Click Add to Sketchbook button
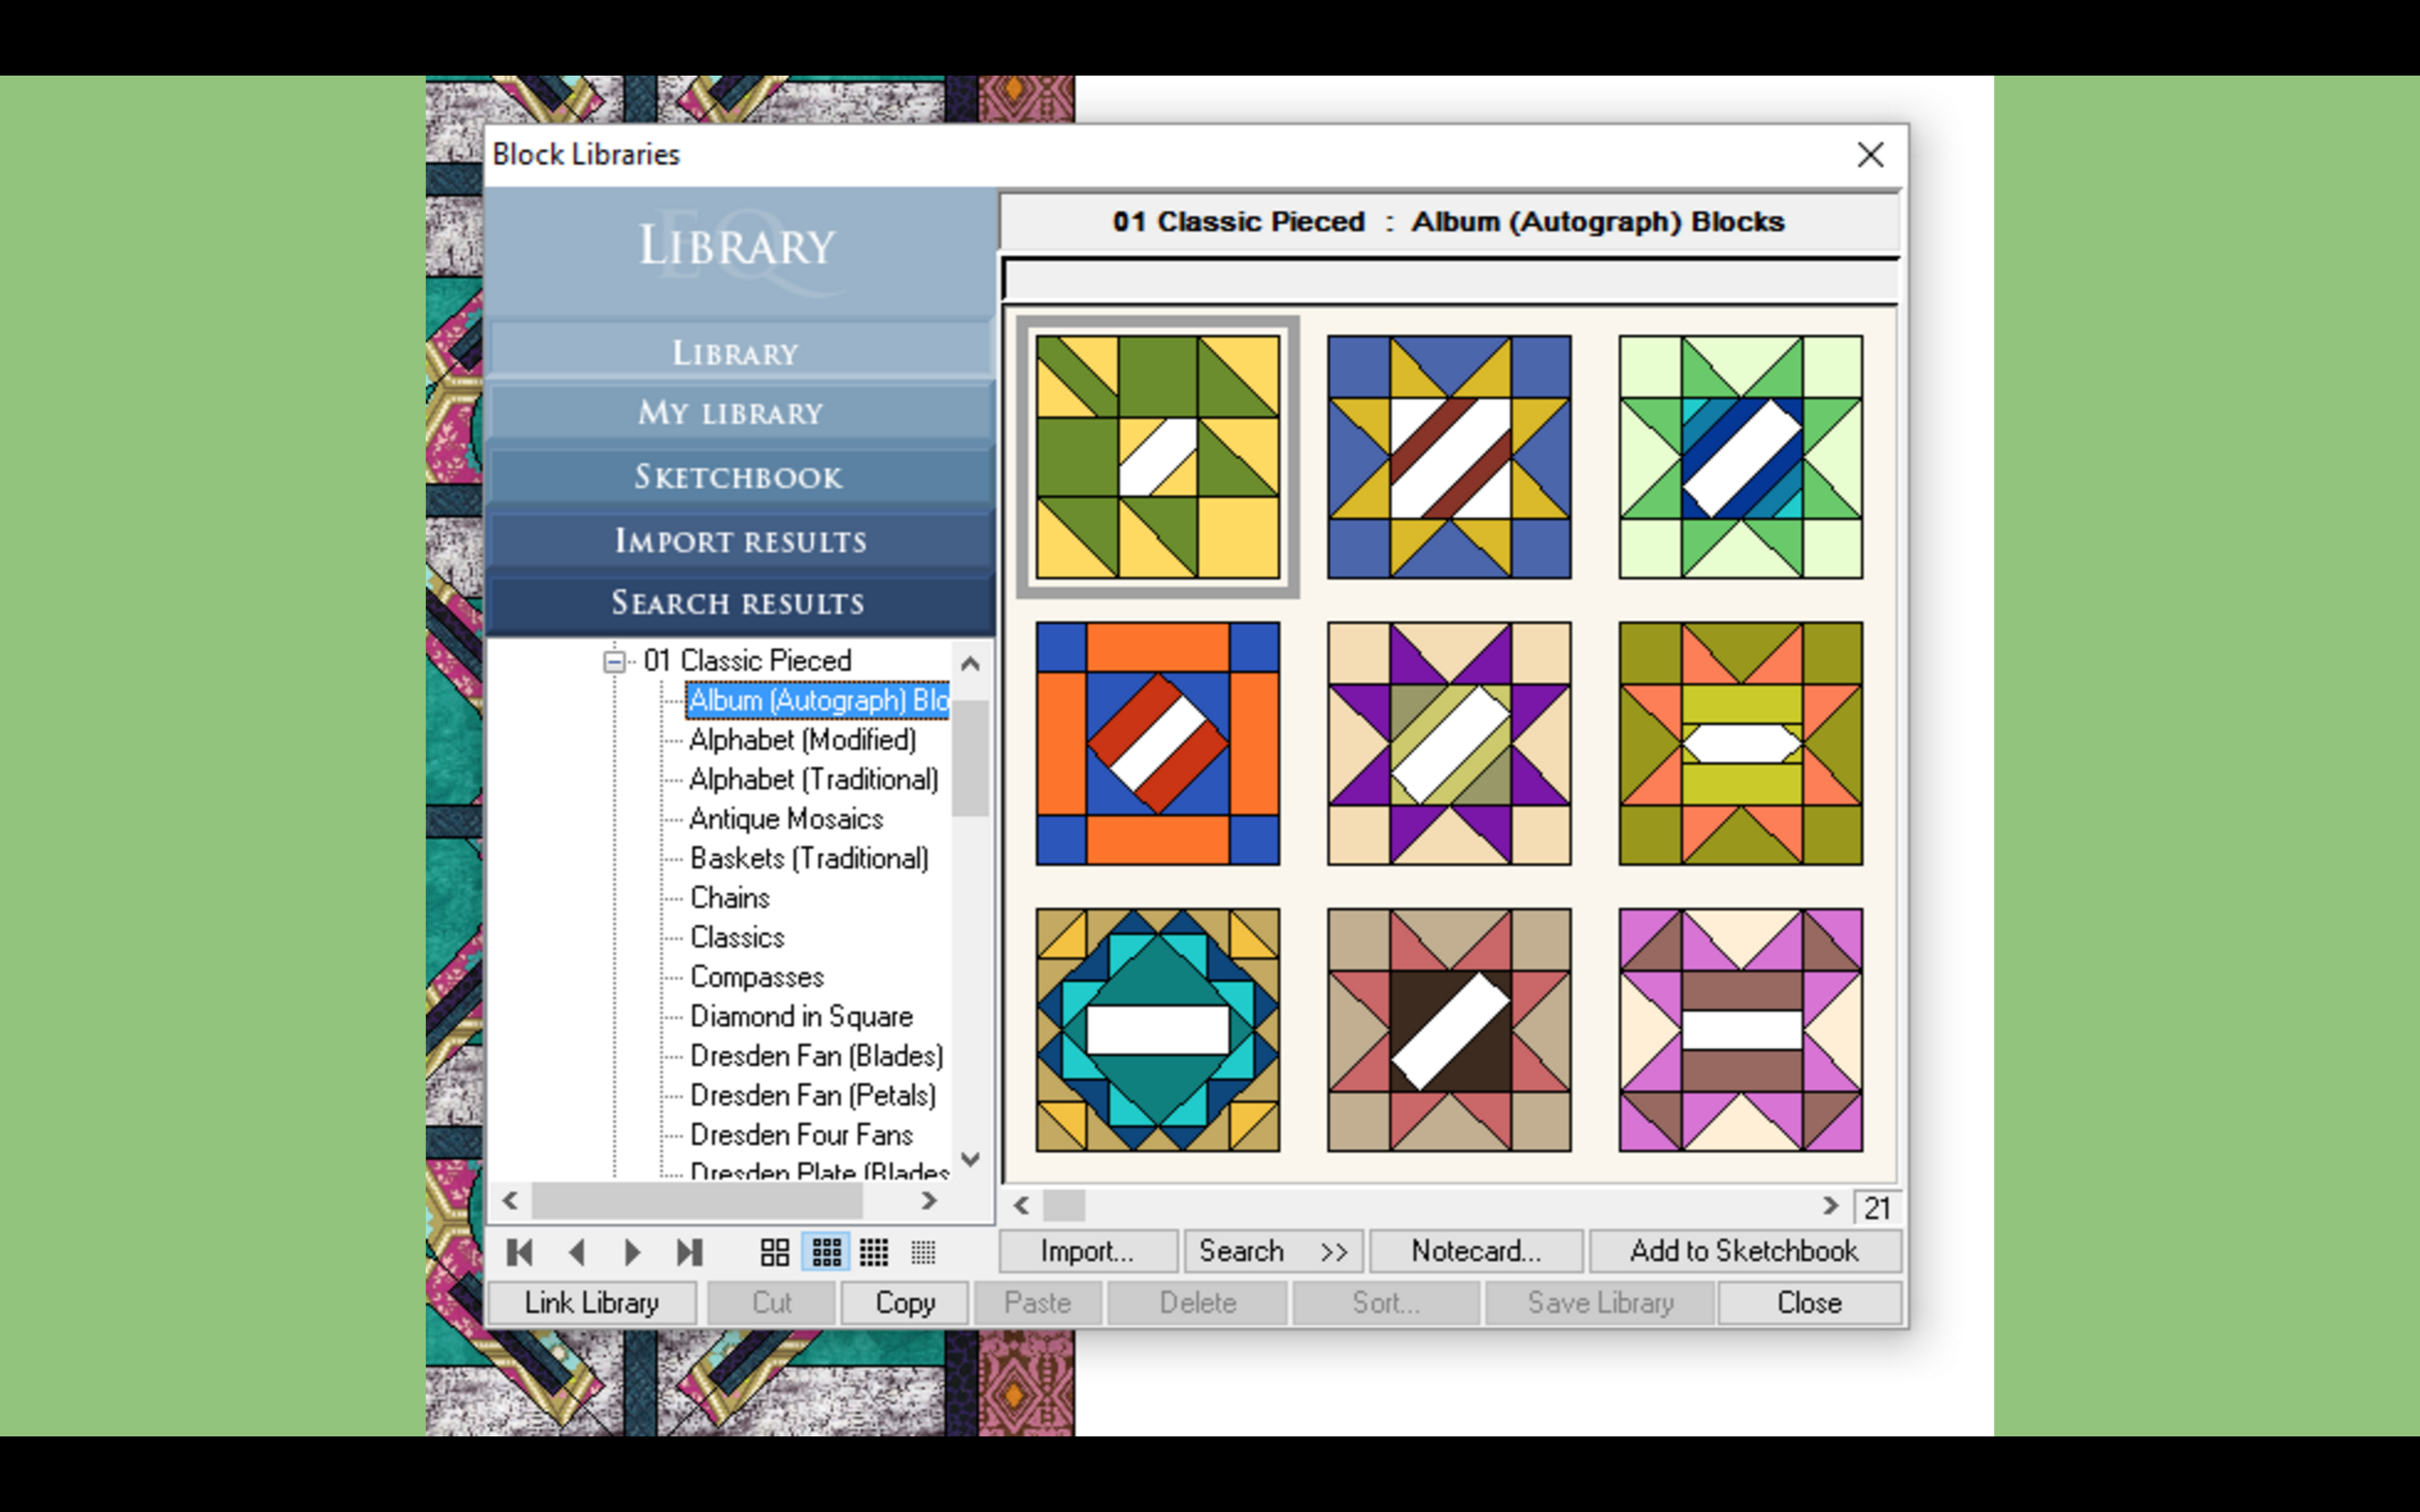Image resolution: width=2420 pixels, height=1512 pixels. point(1743,1251)
